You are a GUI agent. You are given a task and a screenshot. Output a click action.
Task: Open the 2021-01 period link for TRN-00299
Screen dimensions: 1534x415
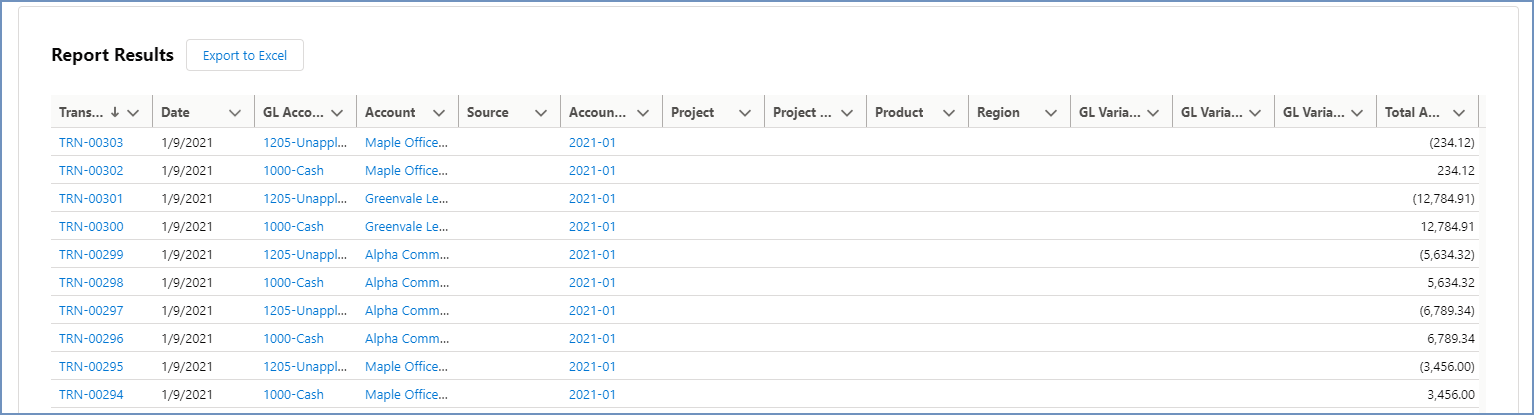(x=592, y=255)
